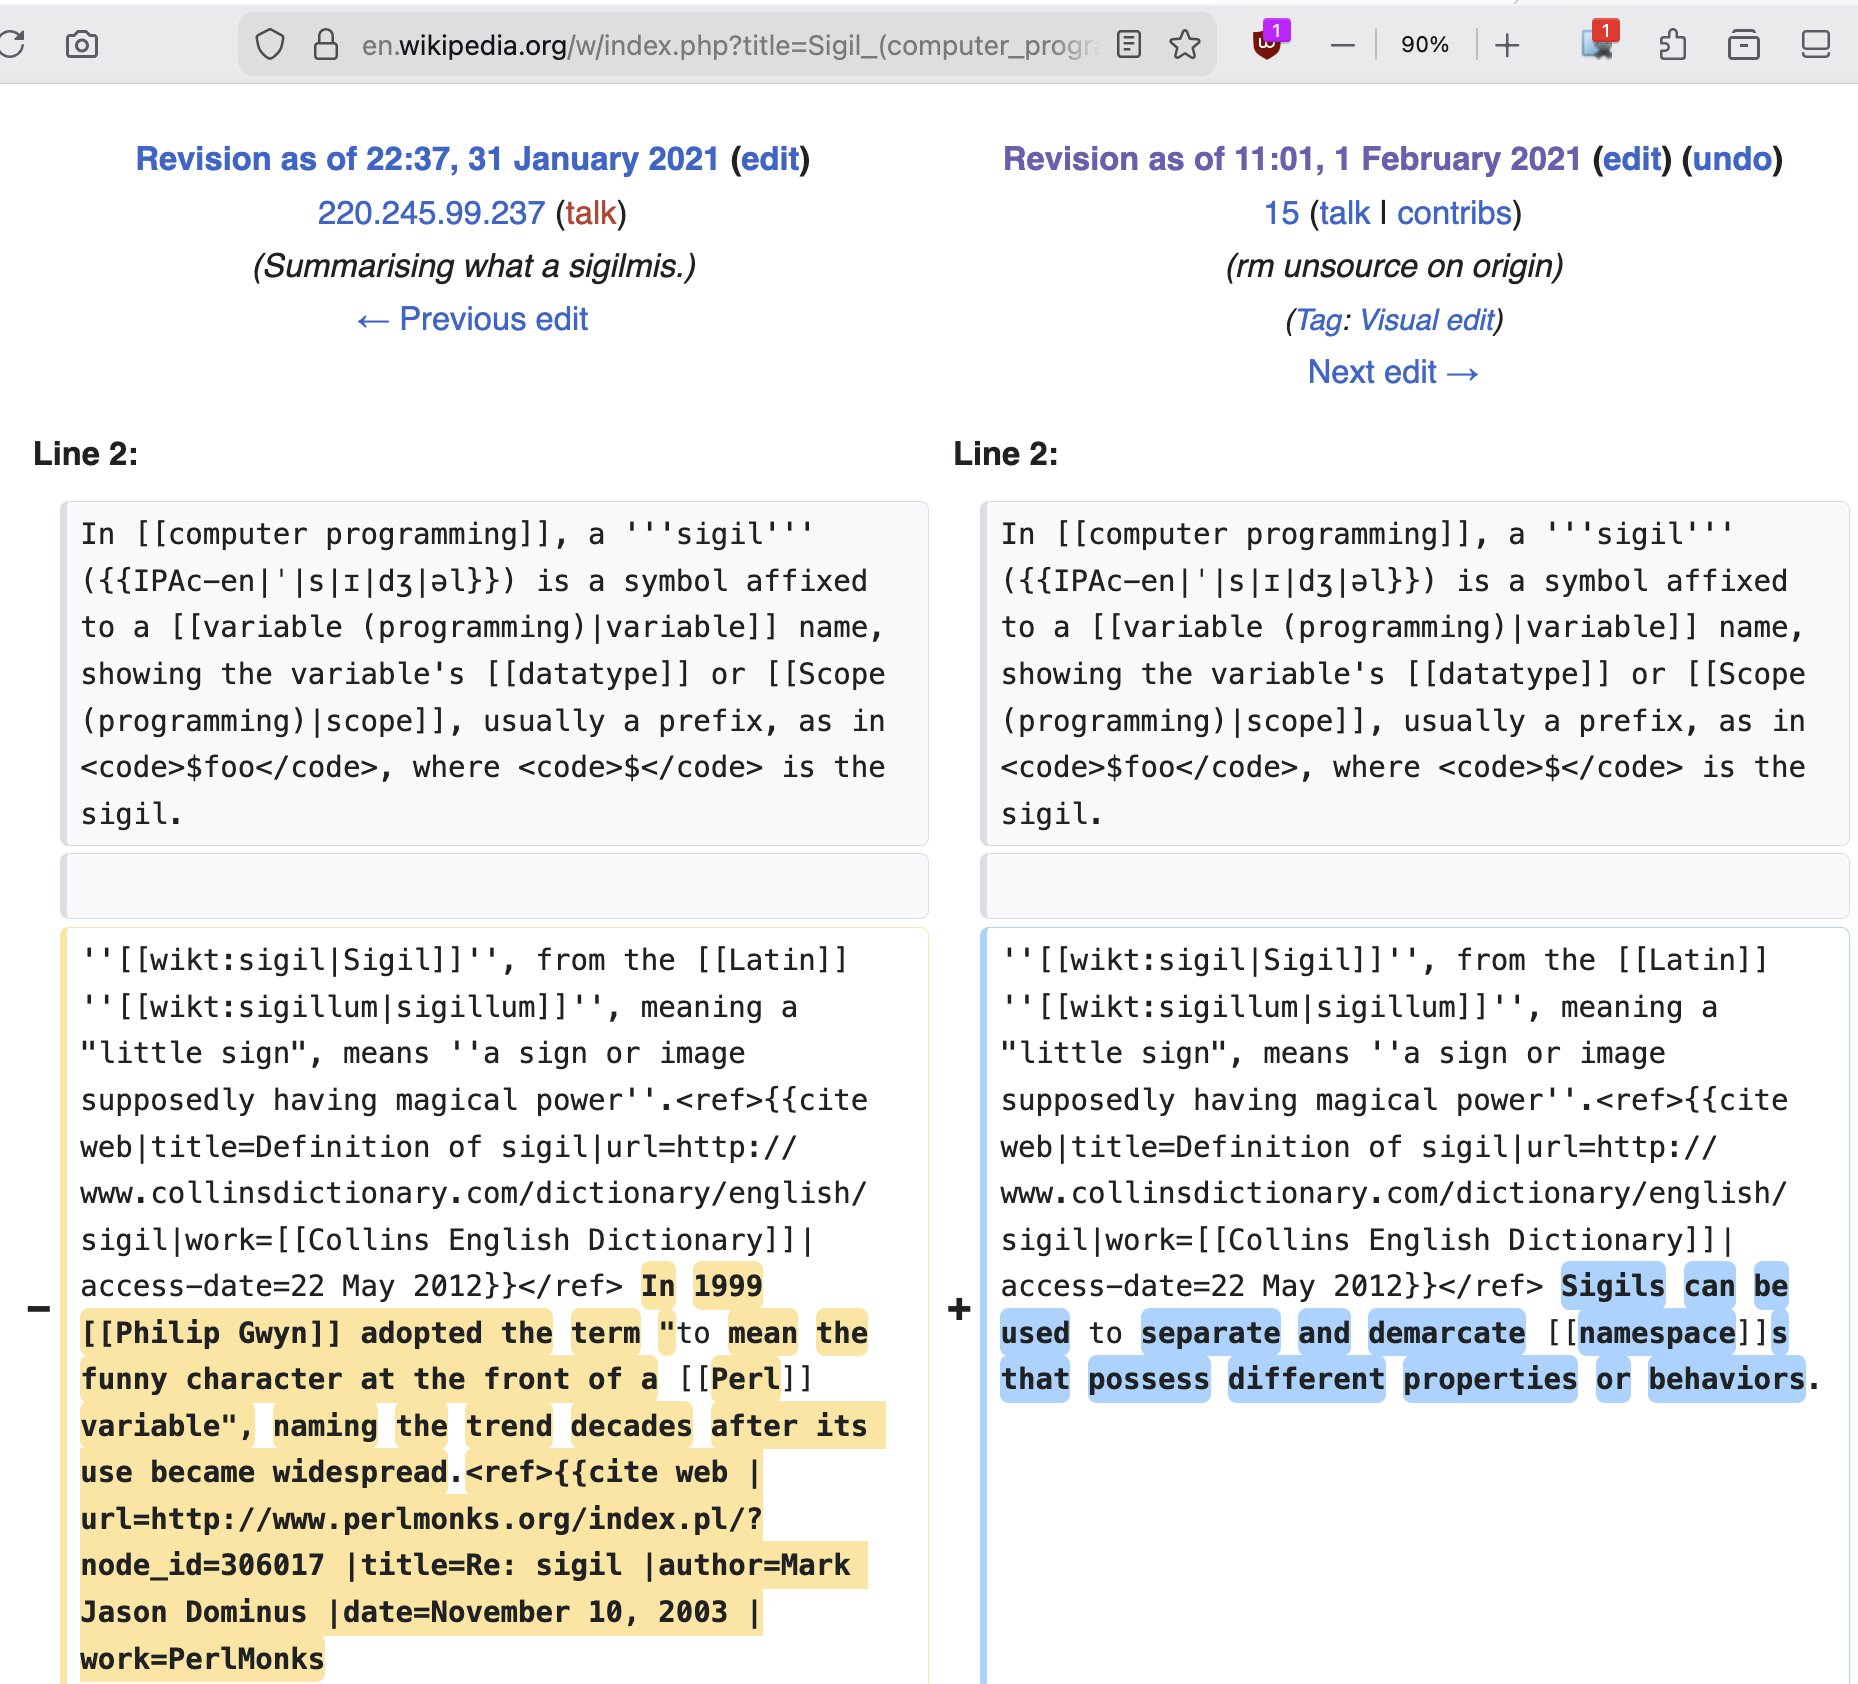Bookmark this page with the star icon
The height and width of the screenshot is (1684, 1858).
[x=1185, y=45]
